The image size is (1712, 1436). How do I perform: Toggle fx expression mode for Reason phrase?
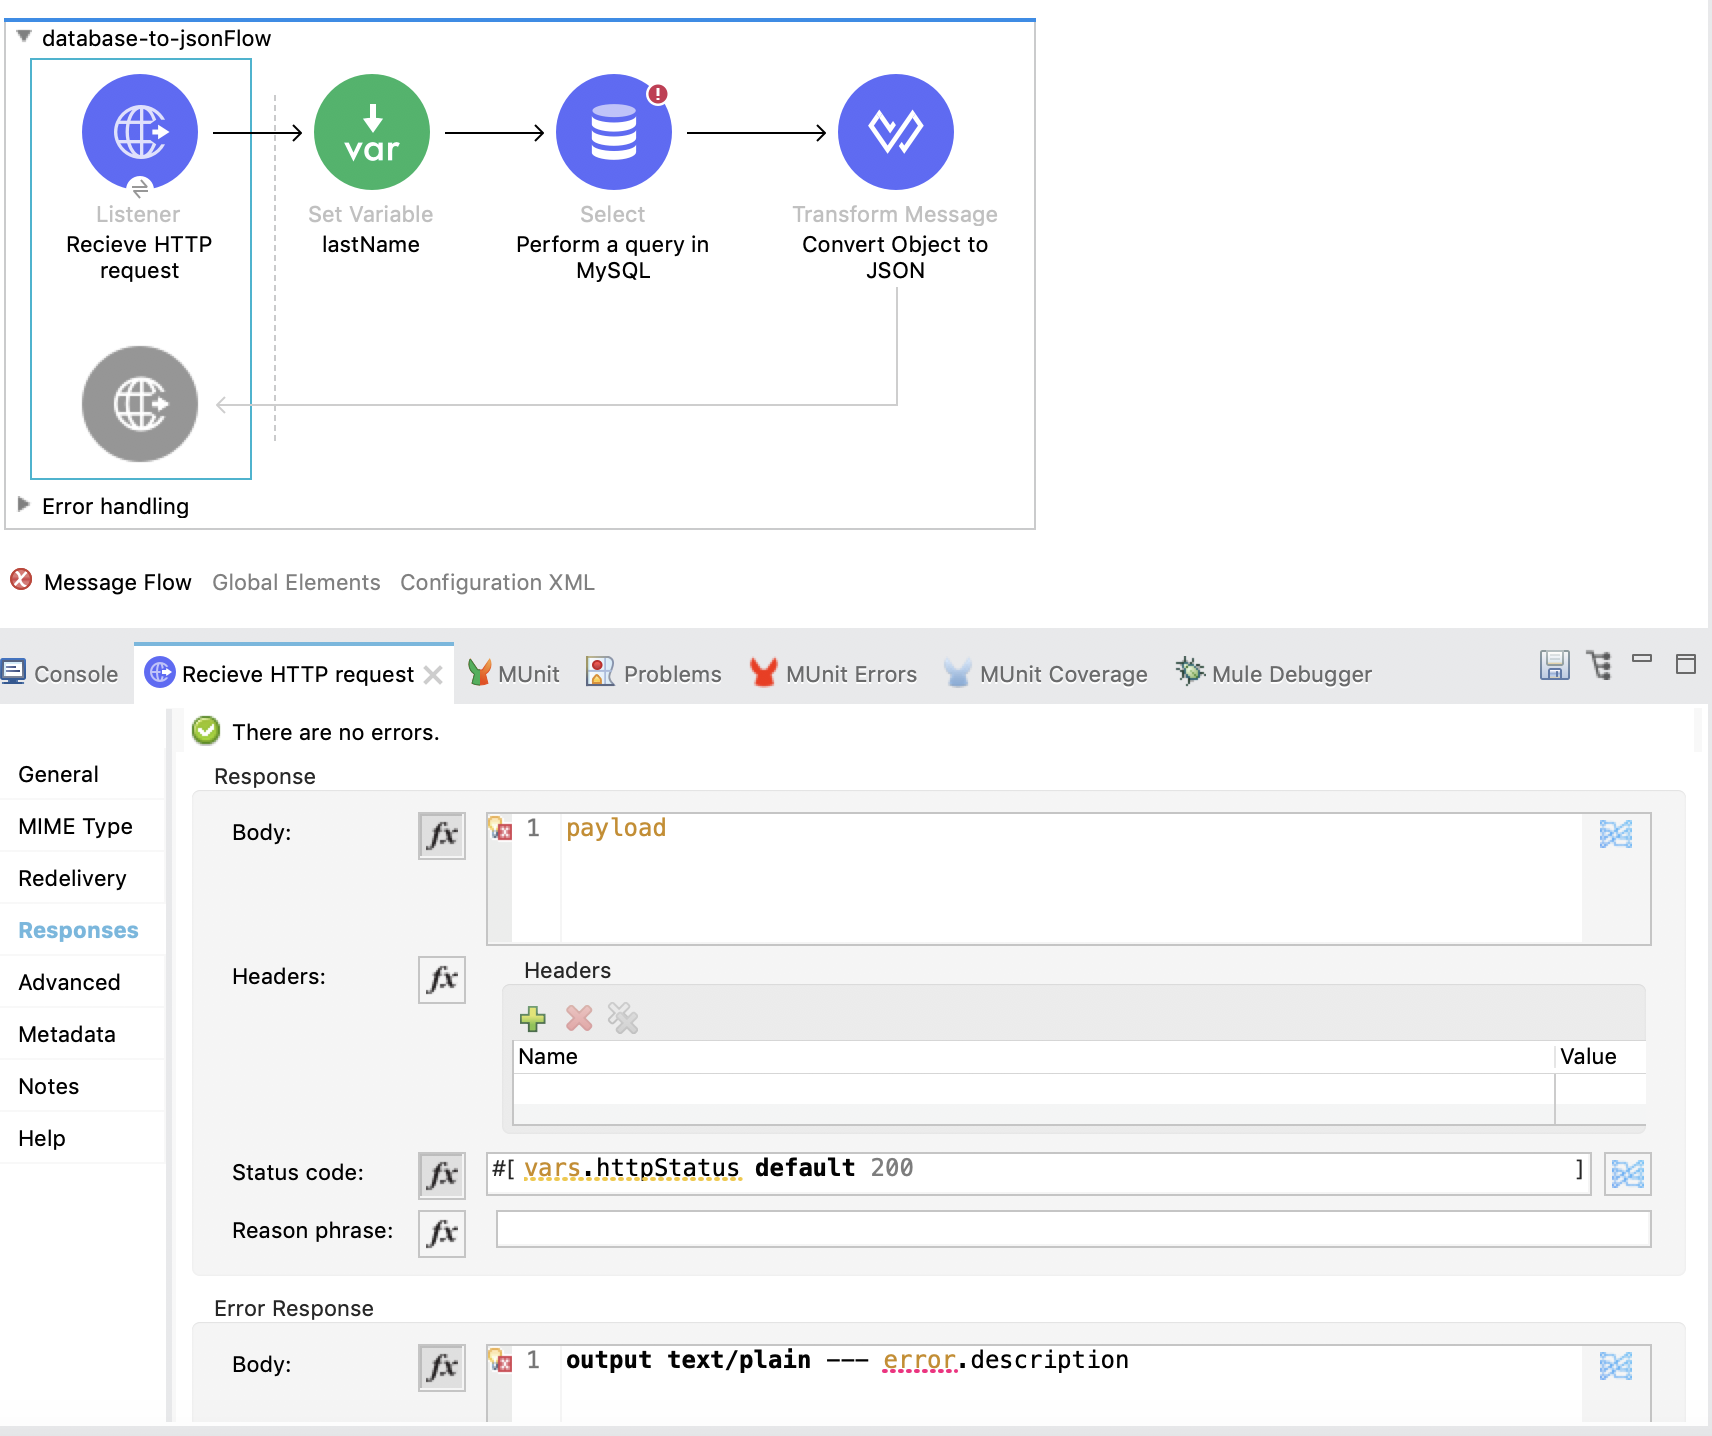pos(442,1233)
